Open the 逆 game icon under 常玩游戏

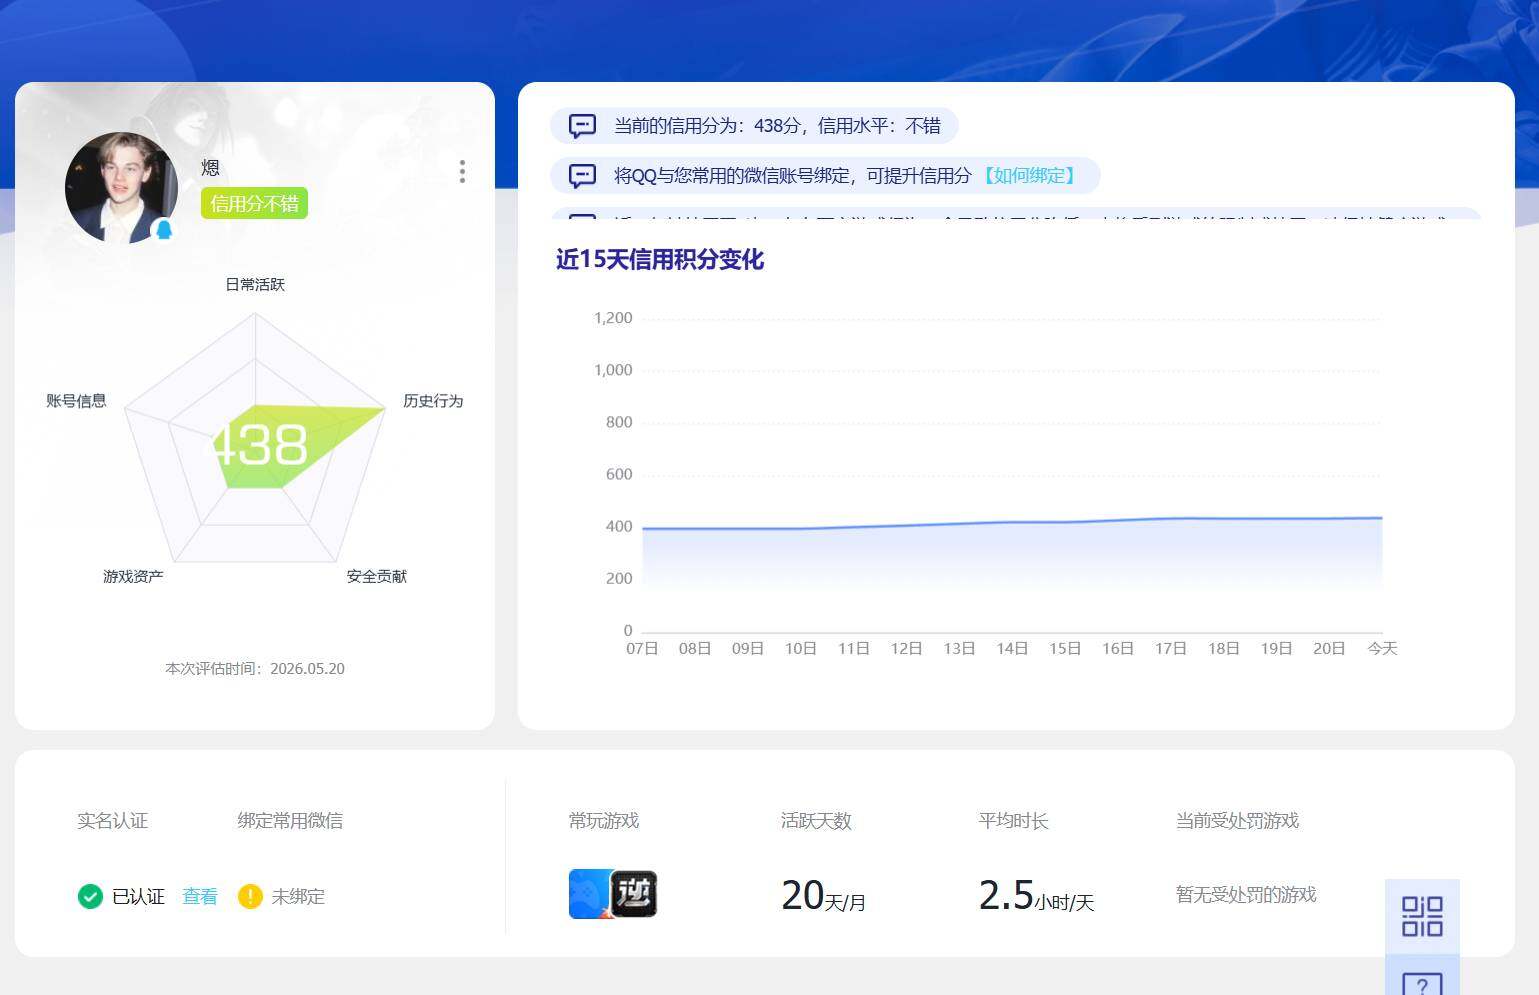634,894
